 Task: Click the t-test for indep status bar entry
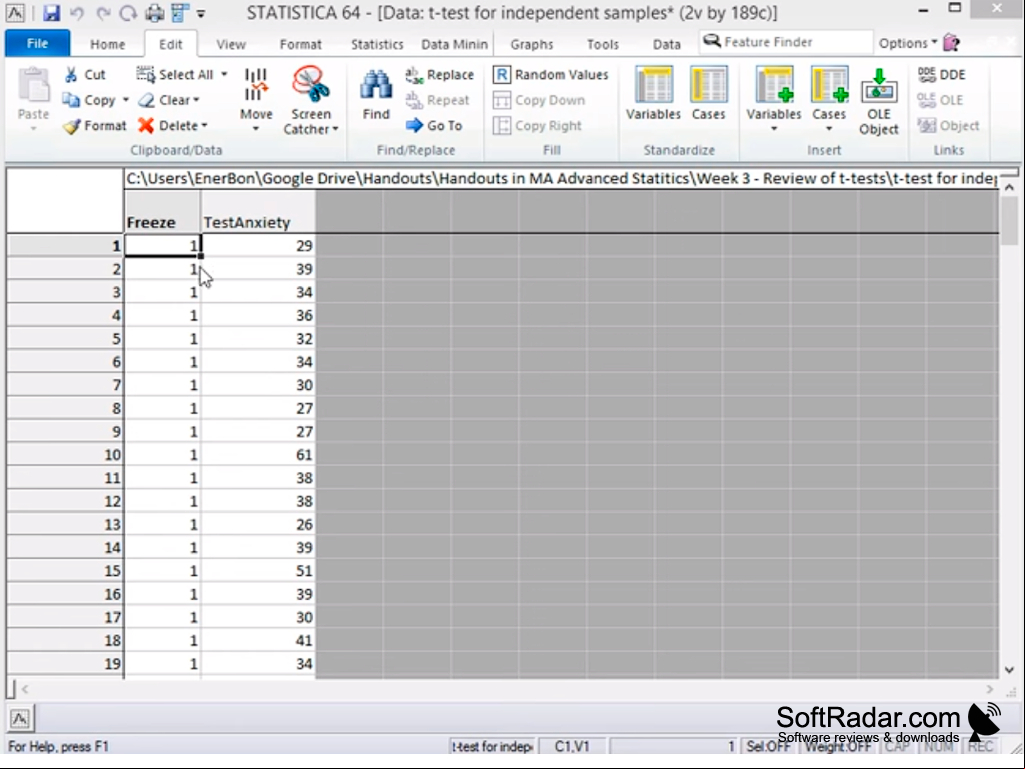493,746
